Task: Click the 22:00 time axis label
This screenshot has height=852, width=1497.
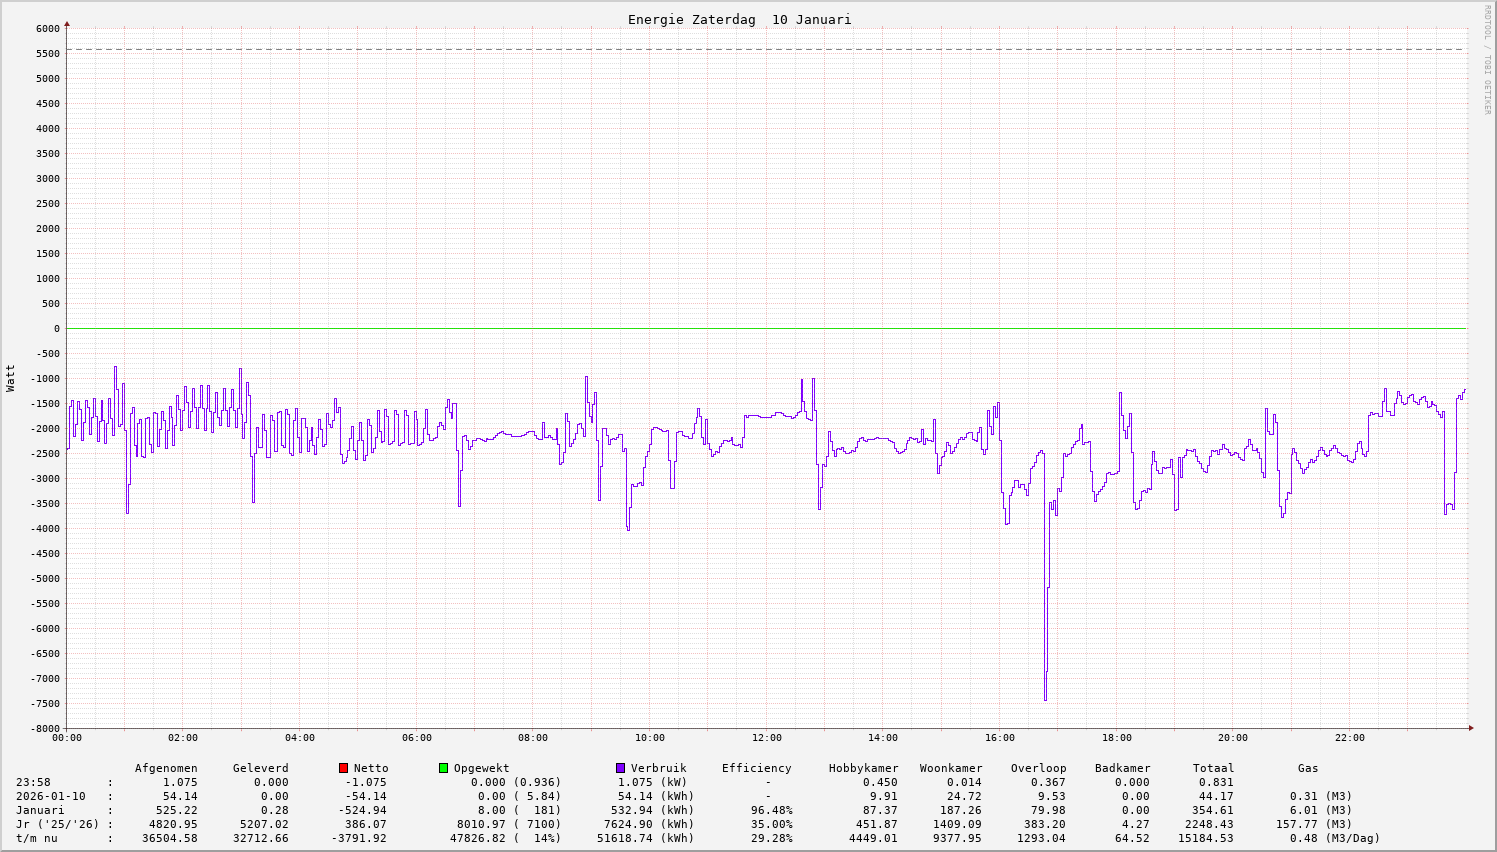Action: (1349, 738)
